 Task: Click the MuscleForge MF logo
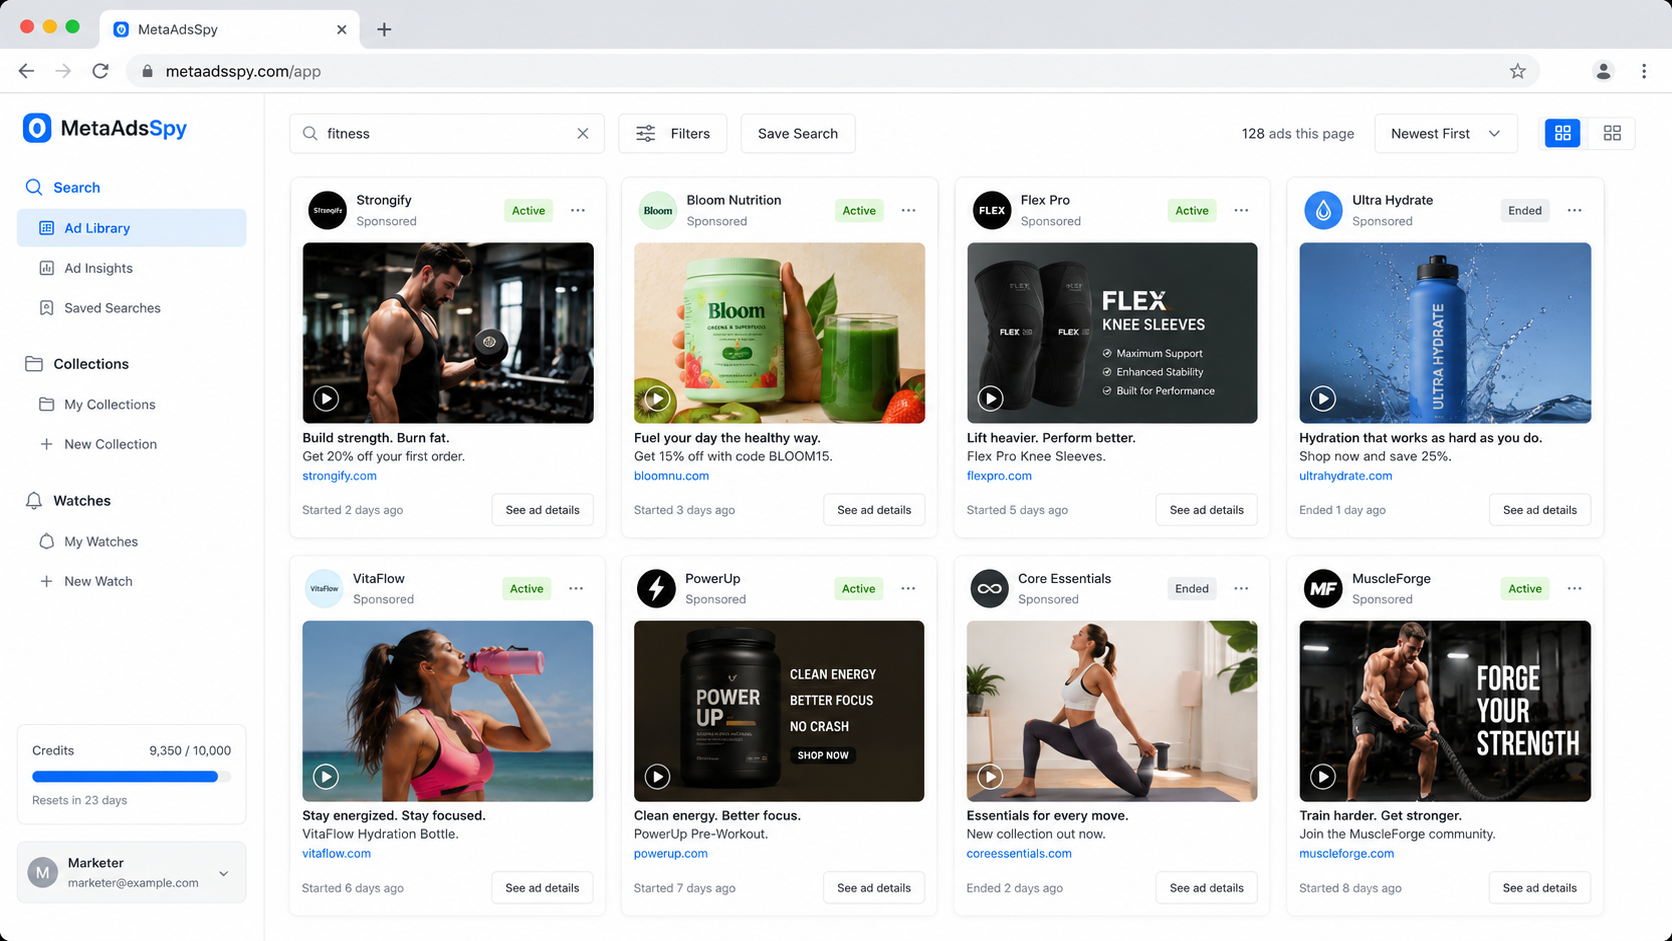[x=1323, y=588]
